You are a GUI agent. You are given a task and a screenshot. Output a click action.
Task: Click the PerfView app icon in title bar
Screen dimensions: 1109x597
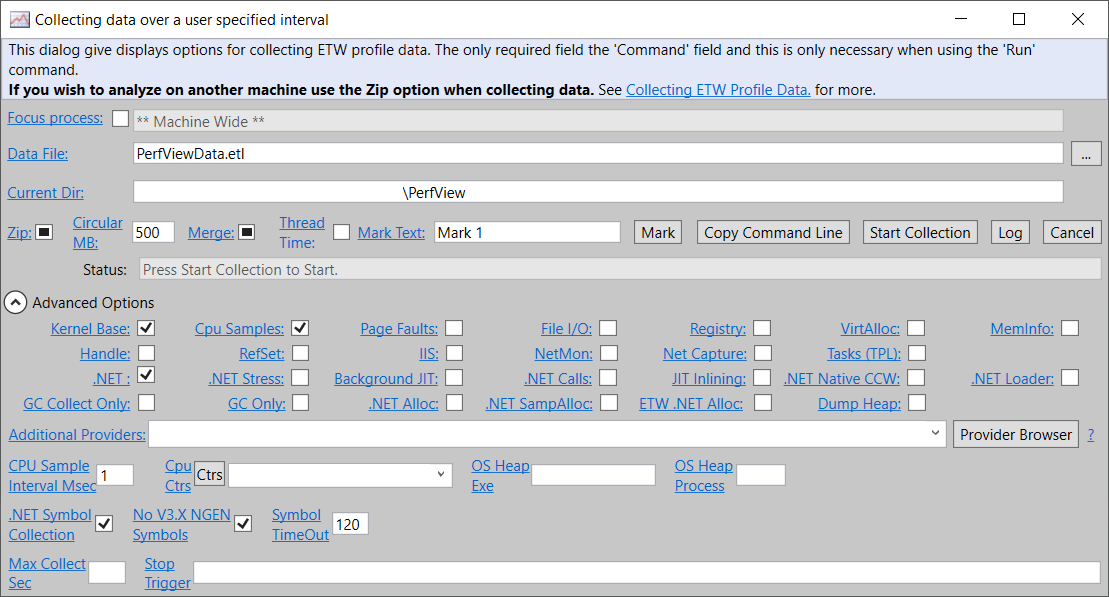pyautogui.click(x=19, y=19)
